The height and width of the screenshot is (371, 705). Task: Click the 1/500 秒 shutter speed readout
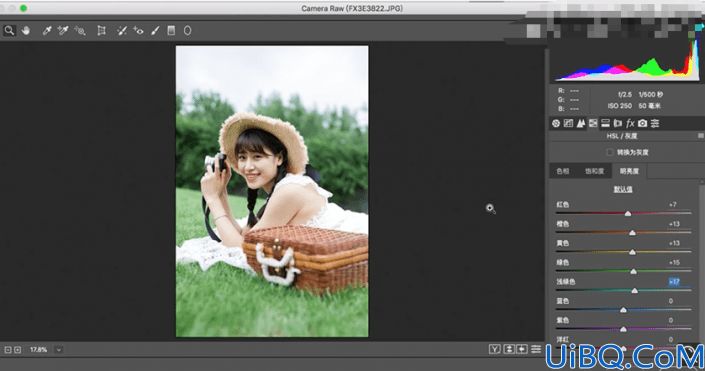[x=650, y=95]
